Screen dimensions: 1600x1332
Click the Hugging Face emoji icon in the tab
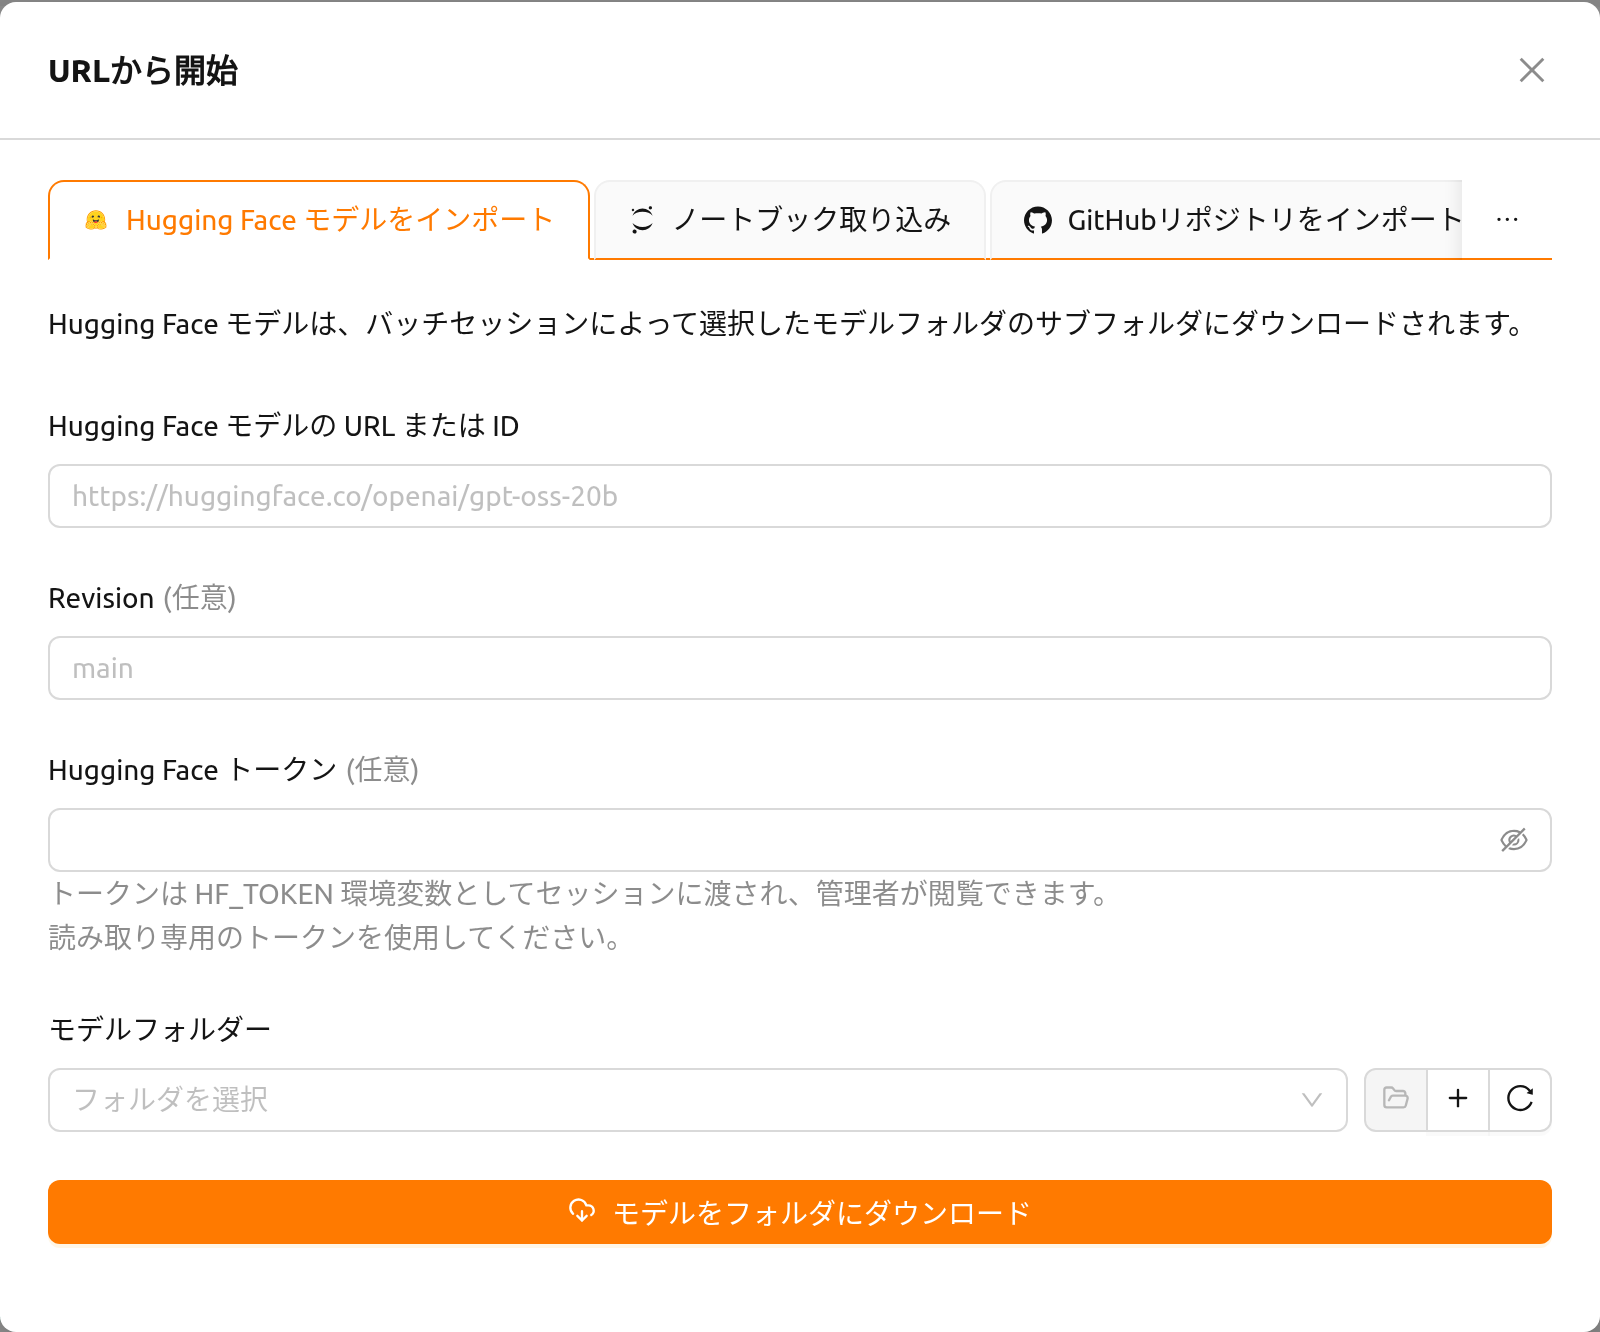pos(96,220)
